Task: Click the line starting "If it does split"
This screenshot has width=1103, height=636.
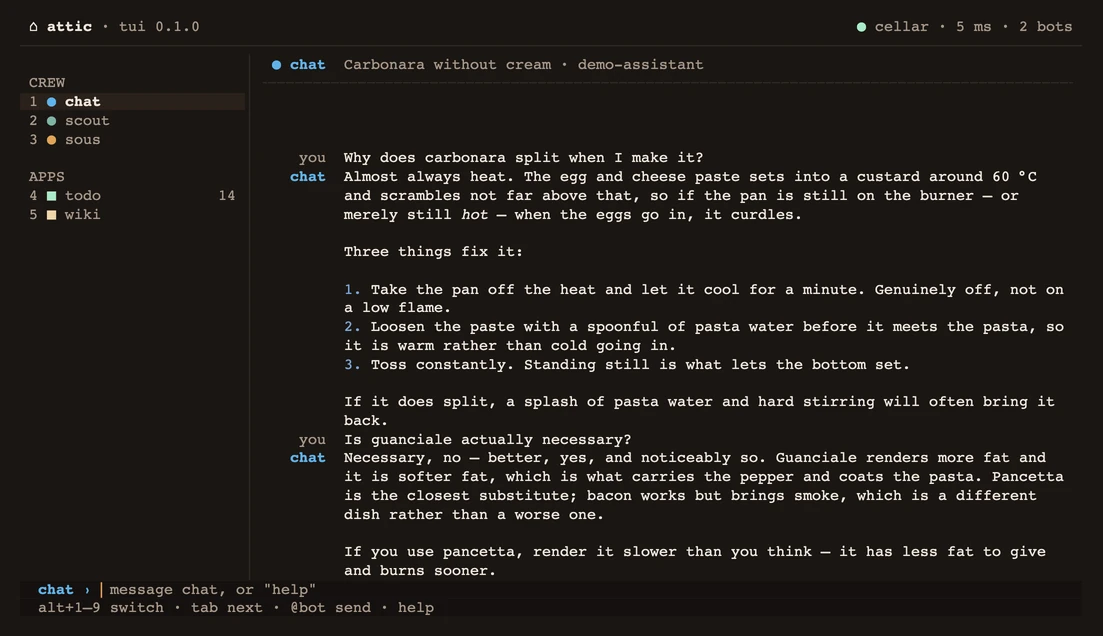Action: coord(699,402)
